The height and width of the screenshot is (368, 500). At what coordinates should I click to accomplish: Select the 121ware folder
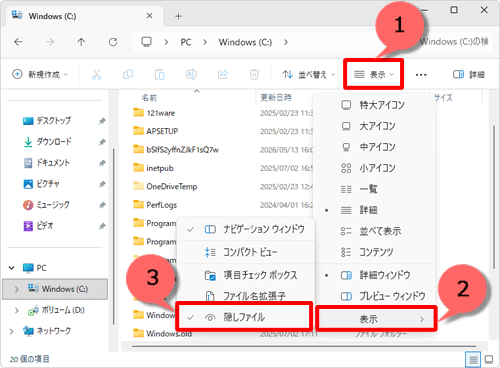[154, 113]
